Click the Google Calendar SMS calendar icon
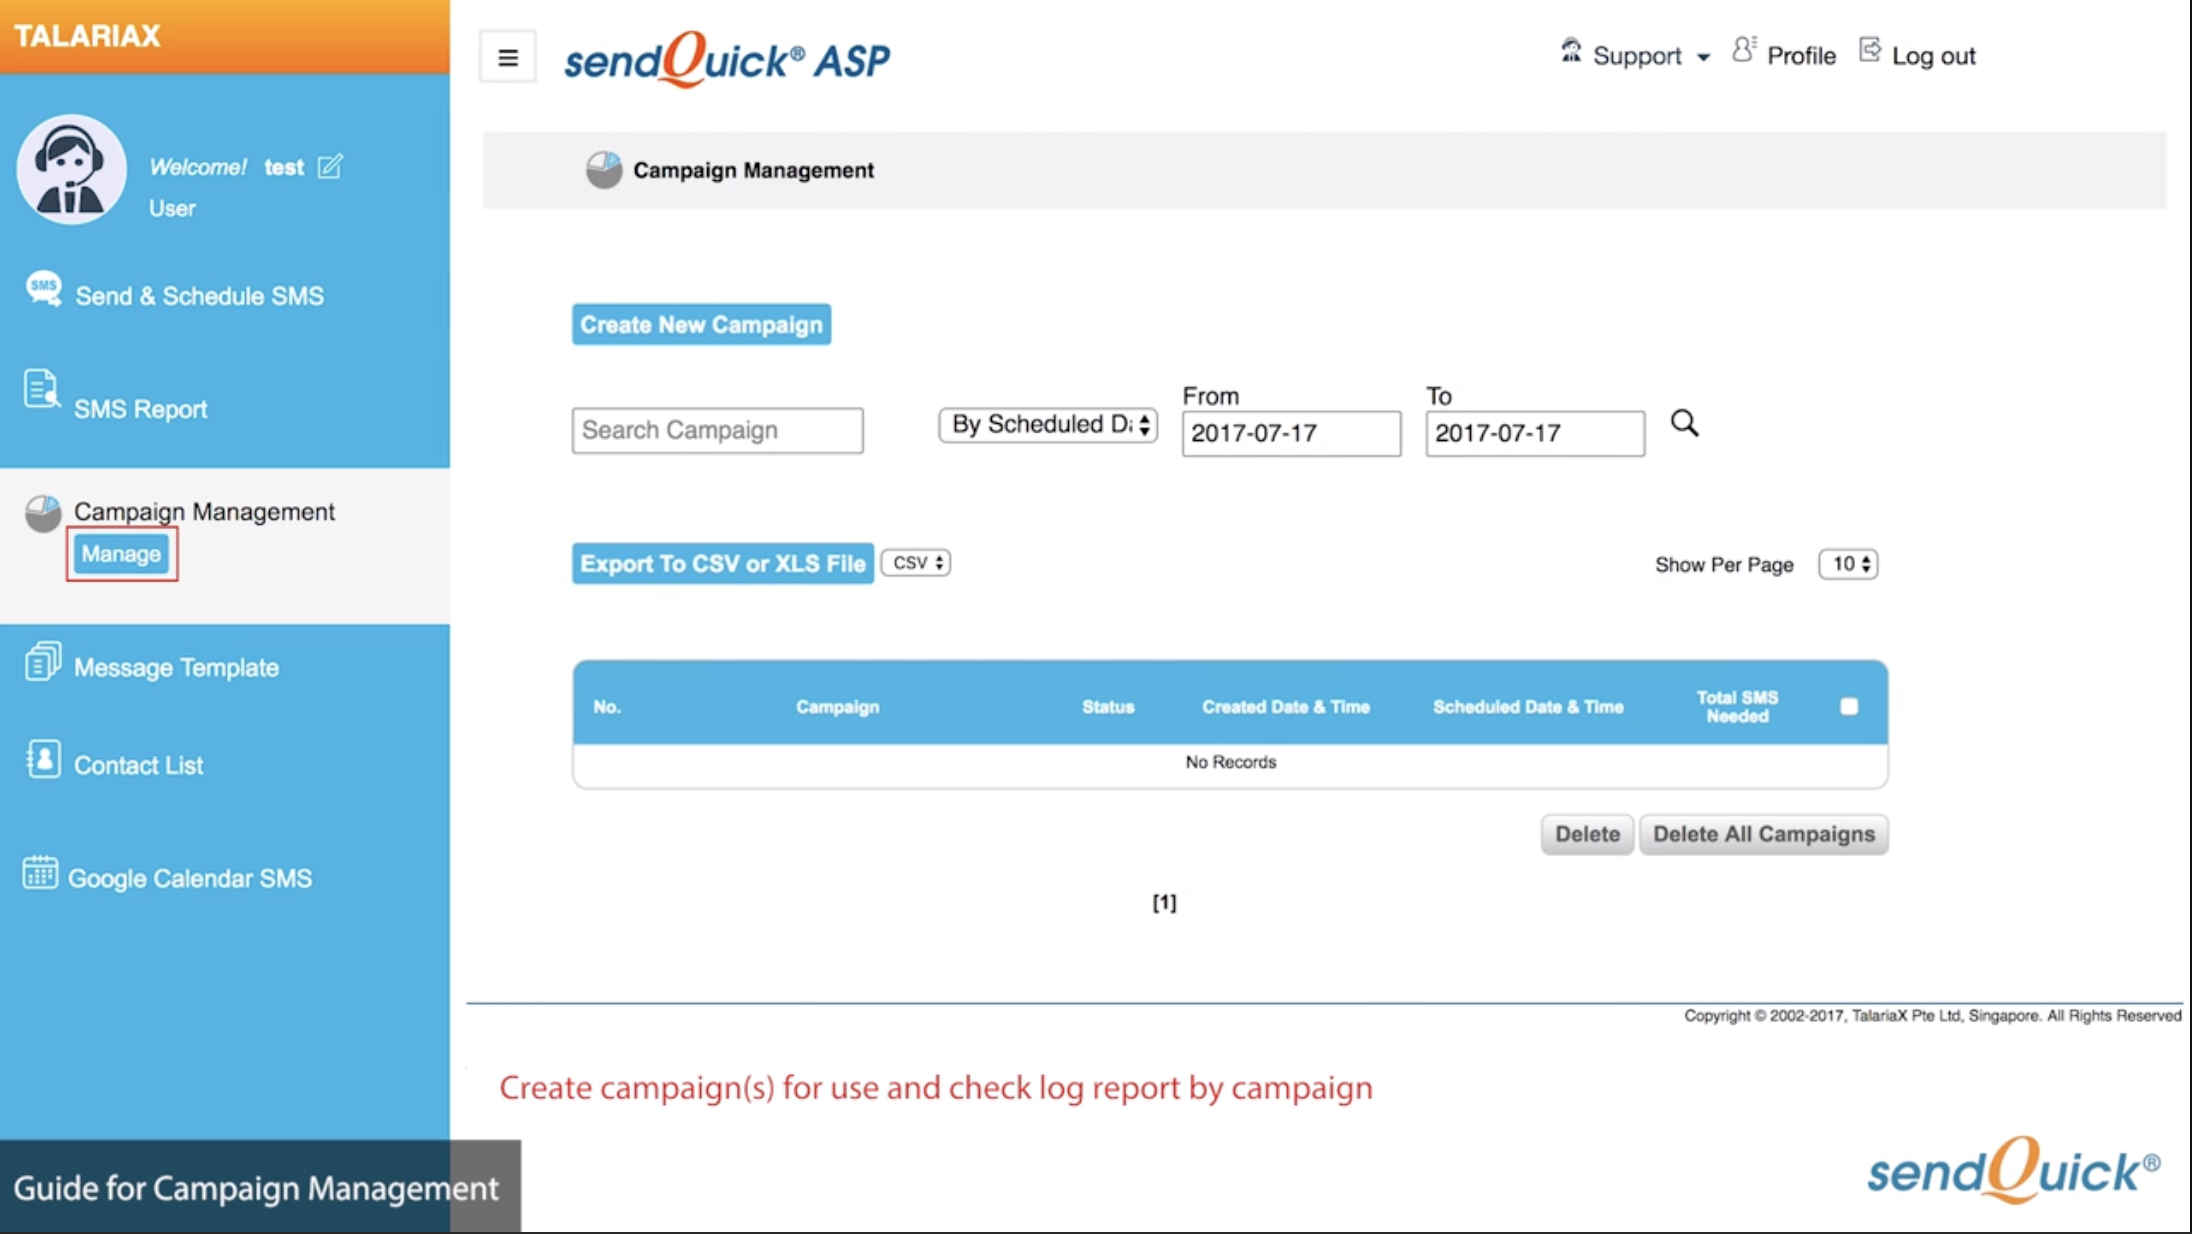This screenshot has width=2192, height=1234. [x=40, y=872]
